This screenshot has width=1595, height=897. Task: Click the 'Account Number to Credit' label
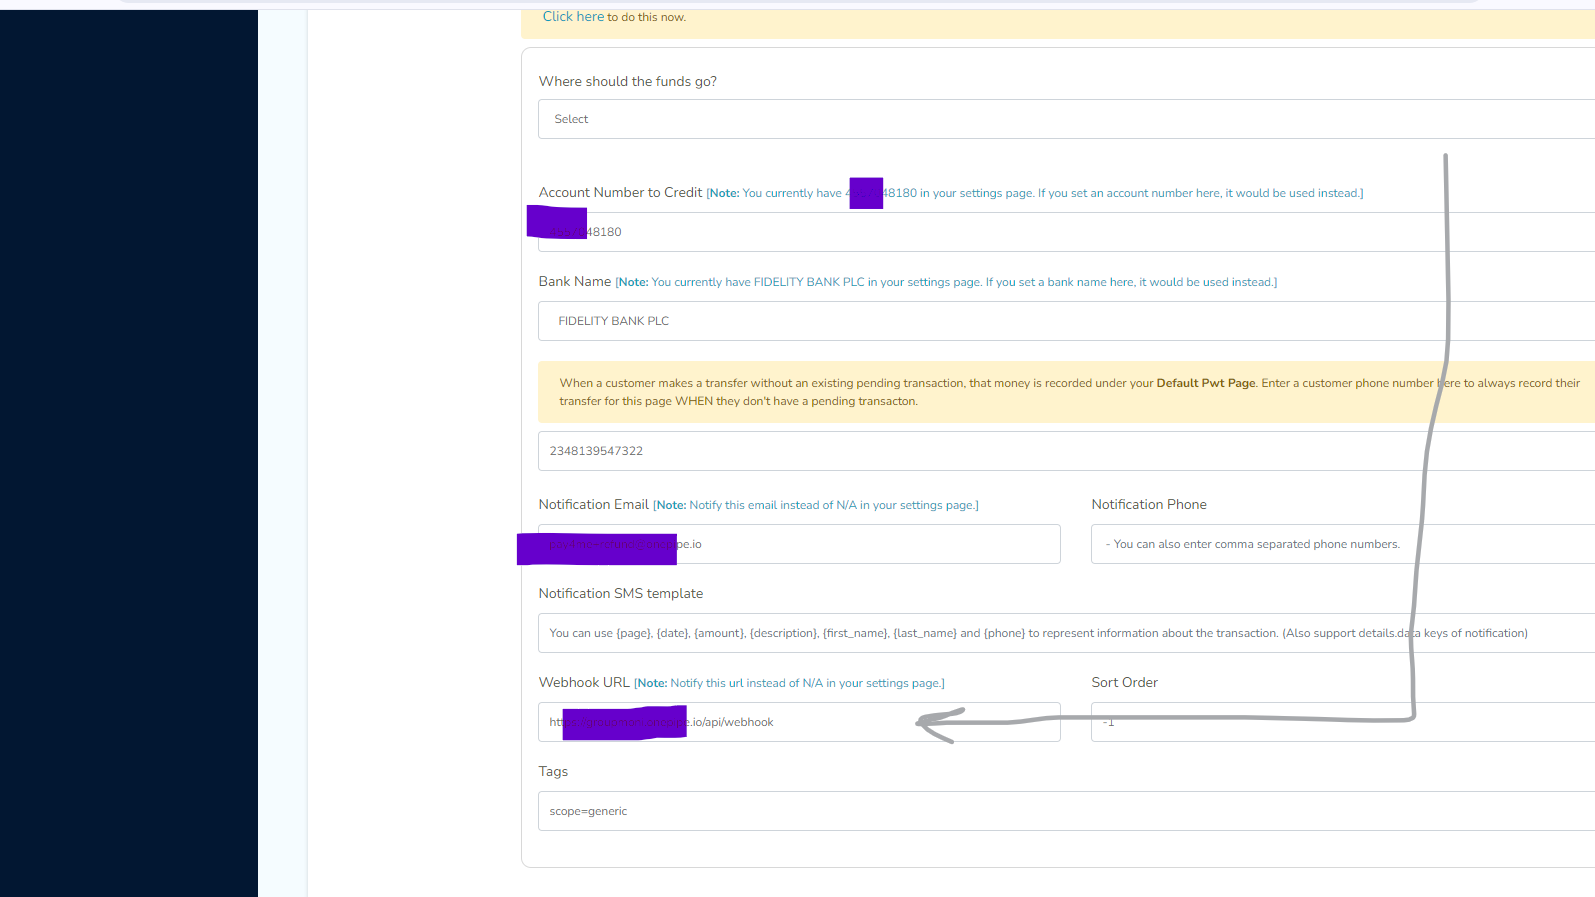(x=620, y=193)
